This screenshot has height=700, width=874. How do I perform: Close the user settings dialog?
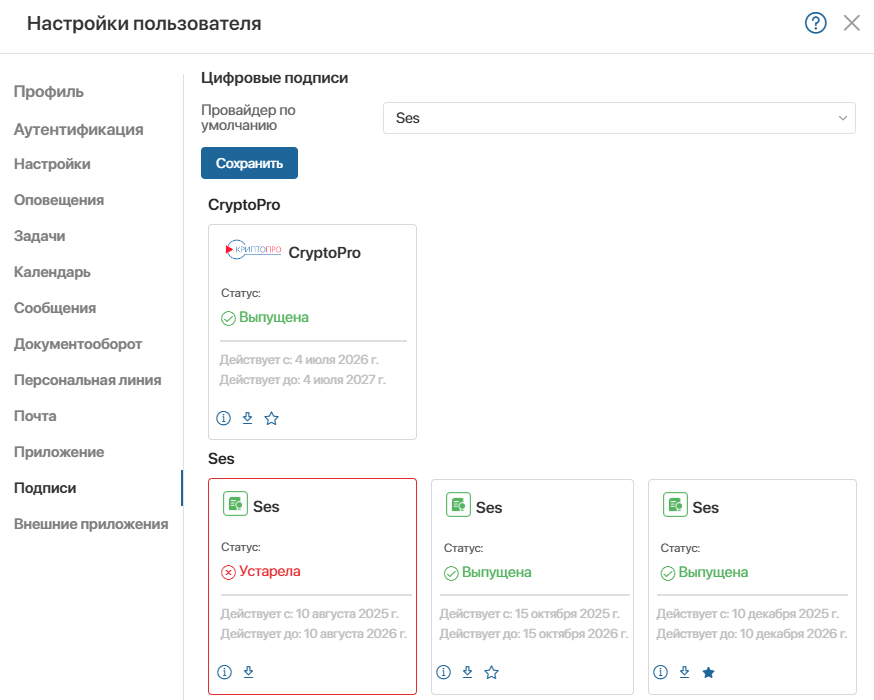(852, 23)
